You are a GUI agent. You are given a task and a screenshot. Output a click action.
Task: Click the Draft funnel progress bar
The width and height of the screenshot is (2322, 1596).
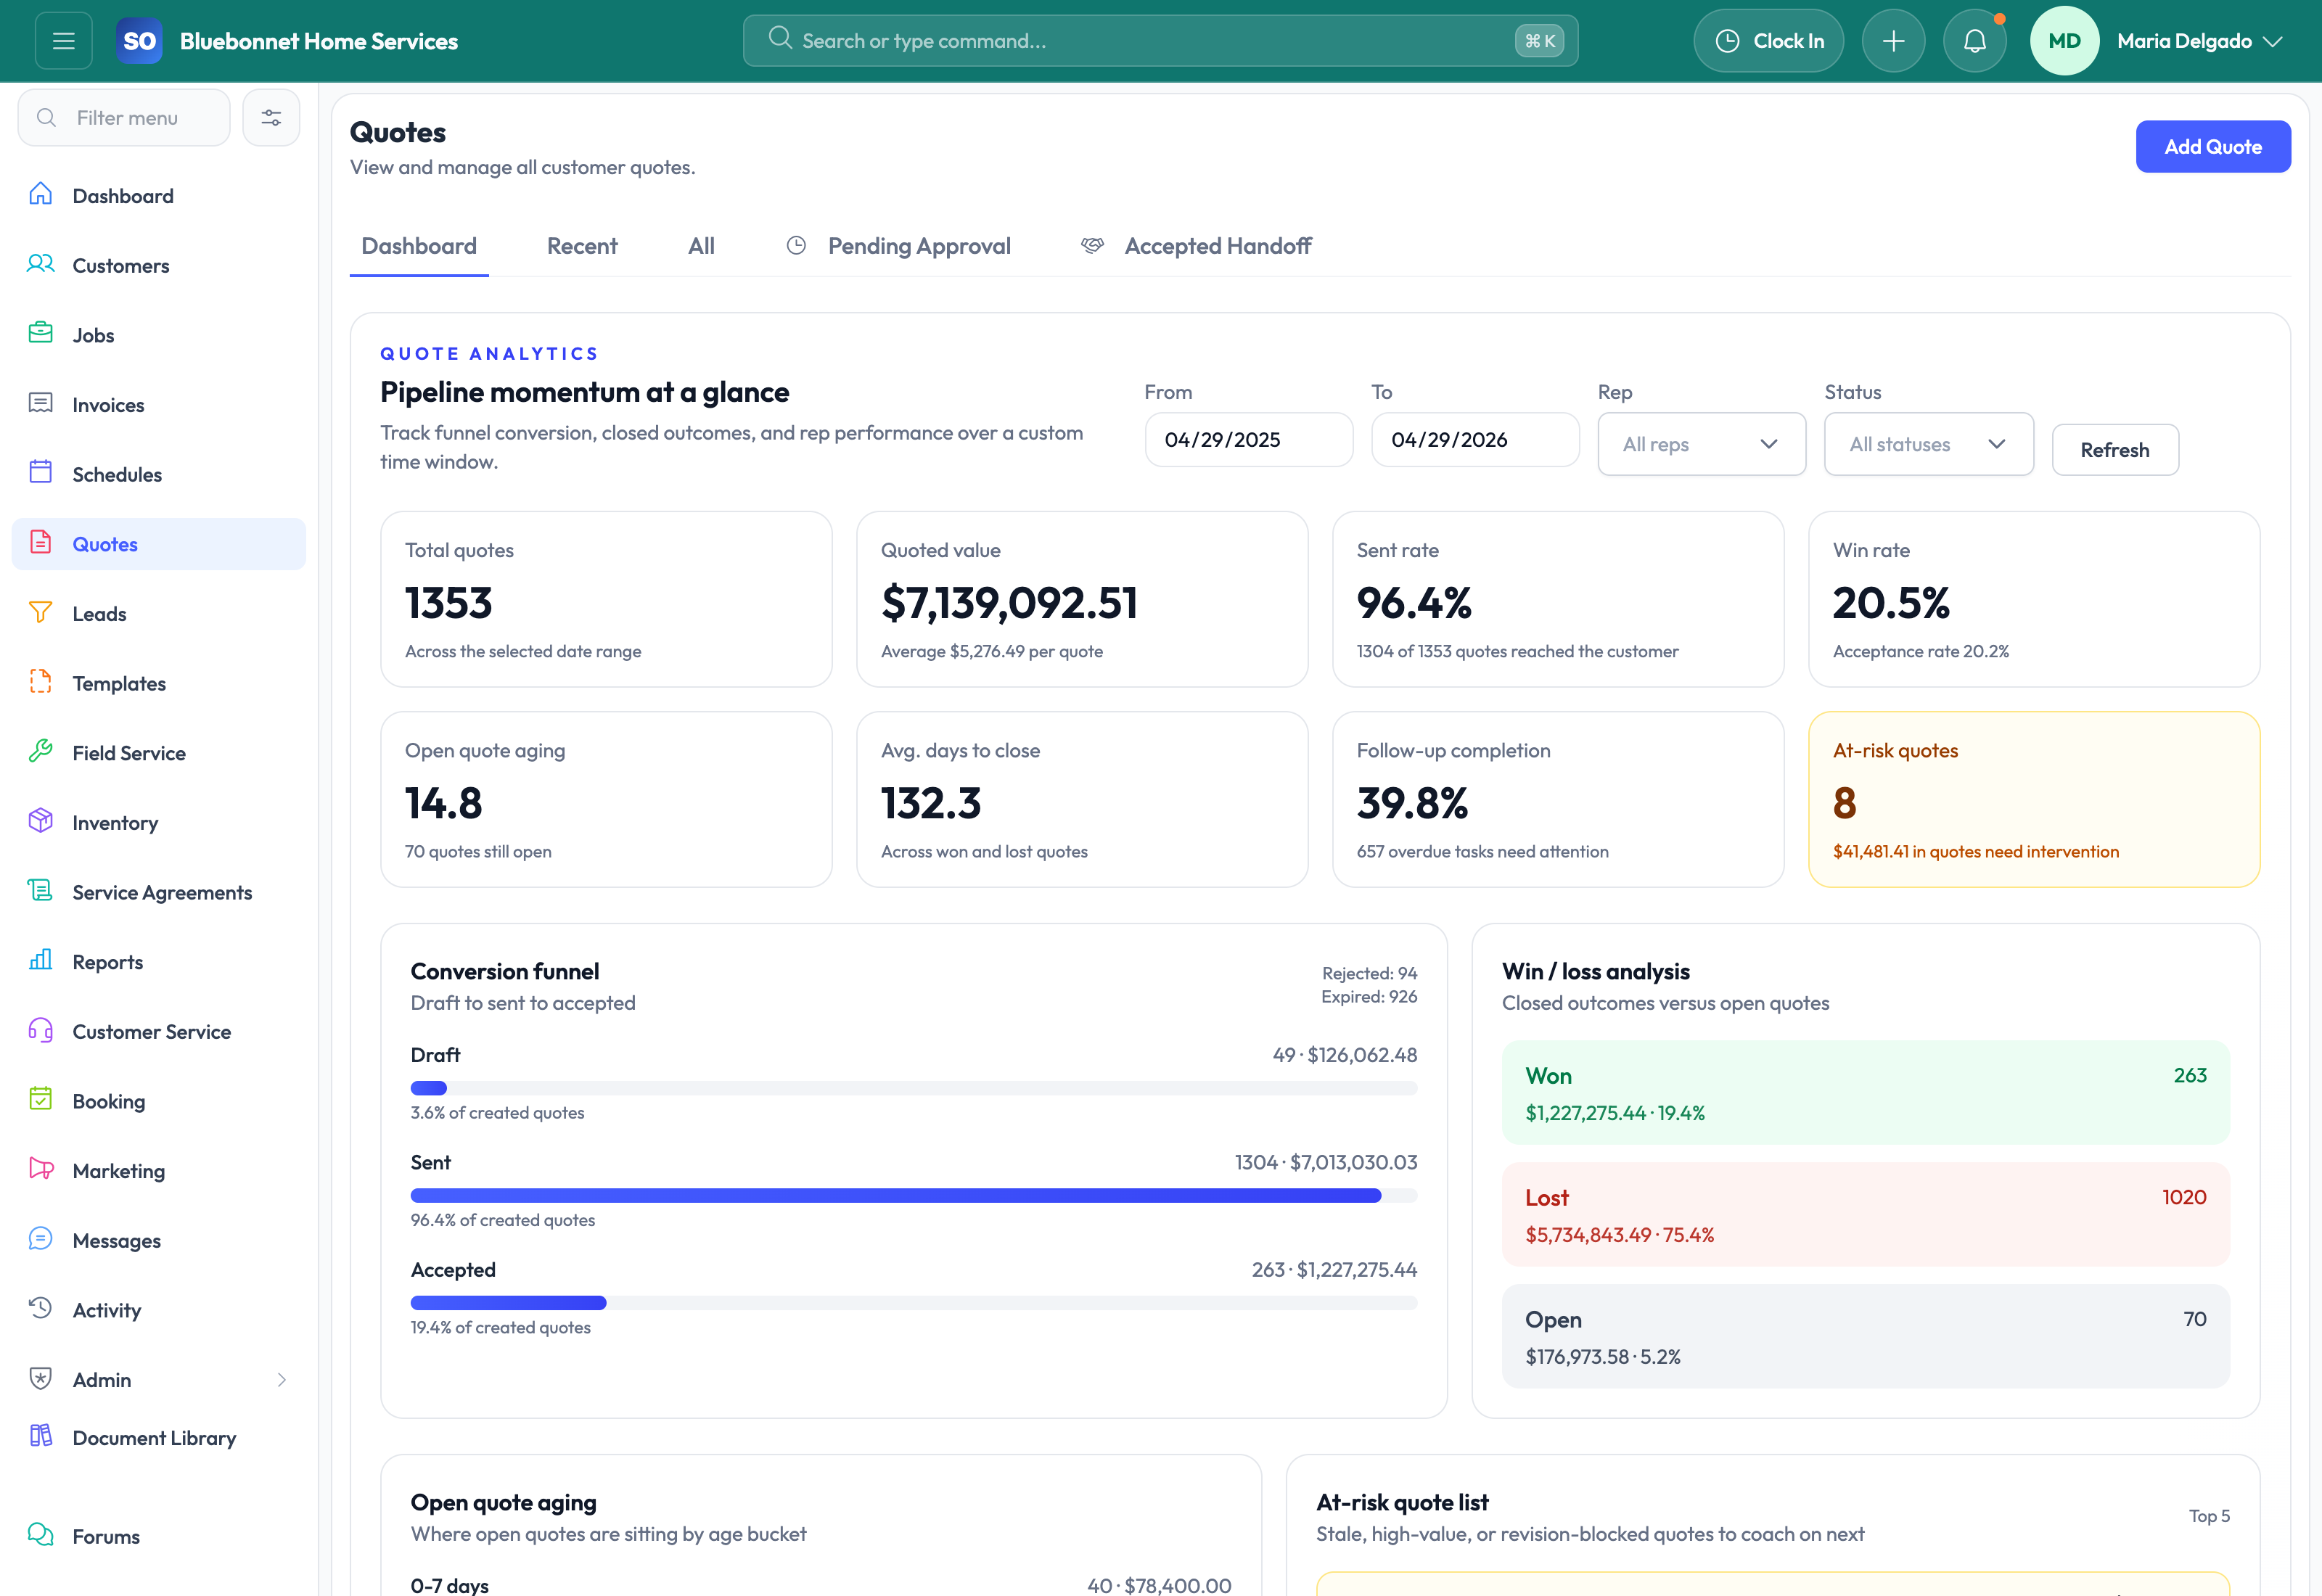tap(914, 1088)
